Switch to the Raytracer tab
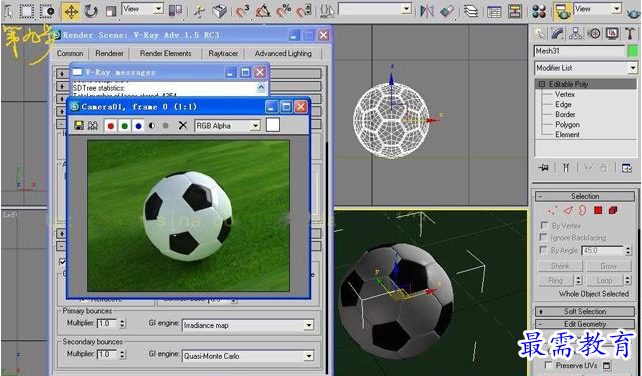Viewport: 642px width, 376px height. pyautogui.click(x=223, y=53)
